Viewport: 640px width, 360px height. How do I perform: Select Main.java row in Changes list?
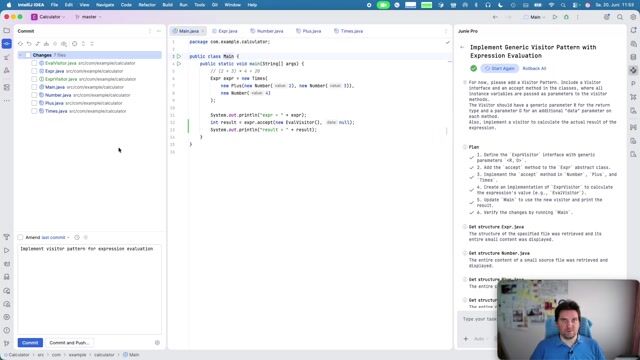click(89, 87)
